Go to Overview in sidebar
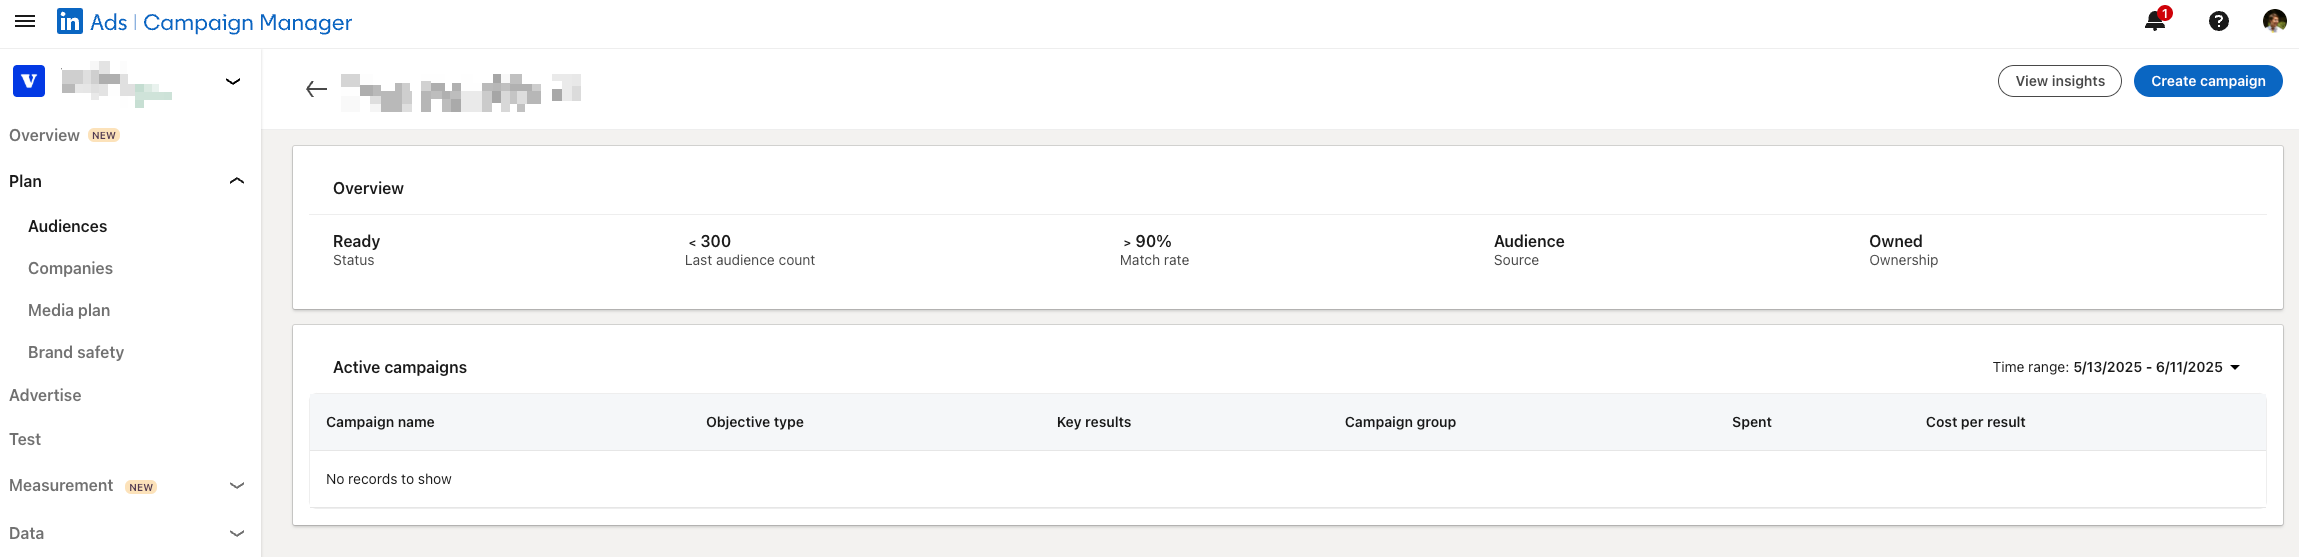The height and width of the screenshot is (557, 2299). 44,135
